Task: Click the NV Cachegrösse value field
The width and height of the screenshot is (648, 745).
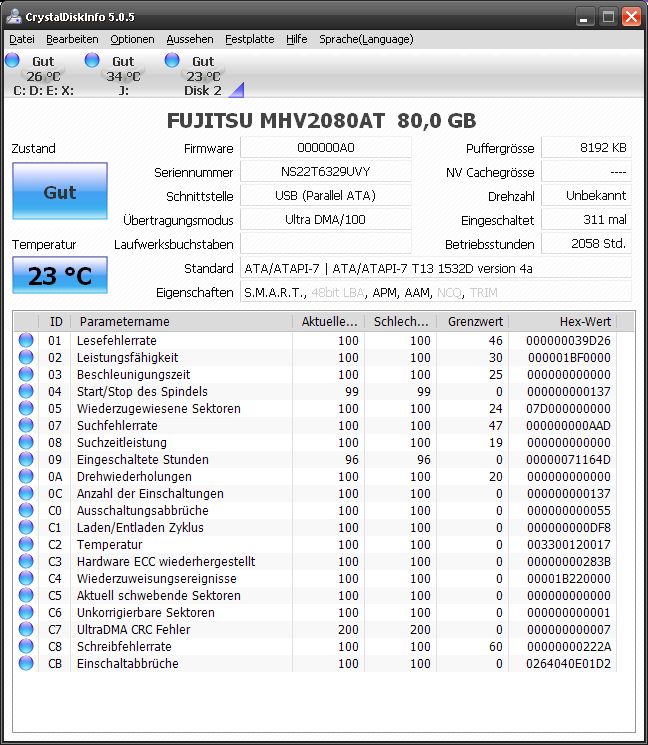Action: tap(586, 172)
